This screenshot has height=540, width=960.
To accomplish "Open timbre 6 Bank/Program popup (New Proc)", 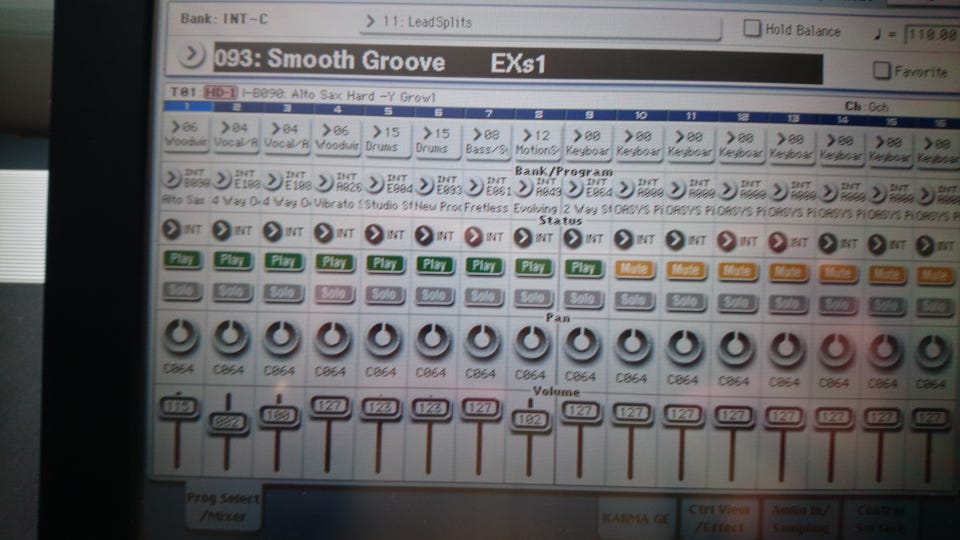I will coord(424,184).
